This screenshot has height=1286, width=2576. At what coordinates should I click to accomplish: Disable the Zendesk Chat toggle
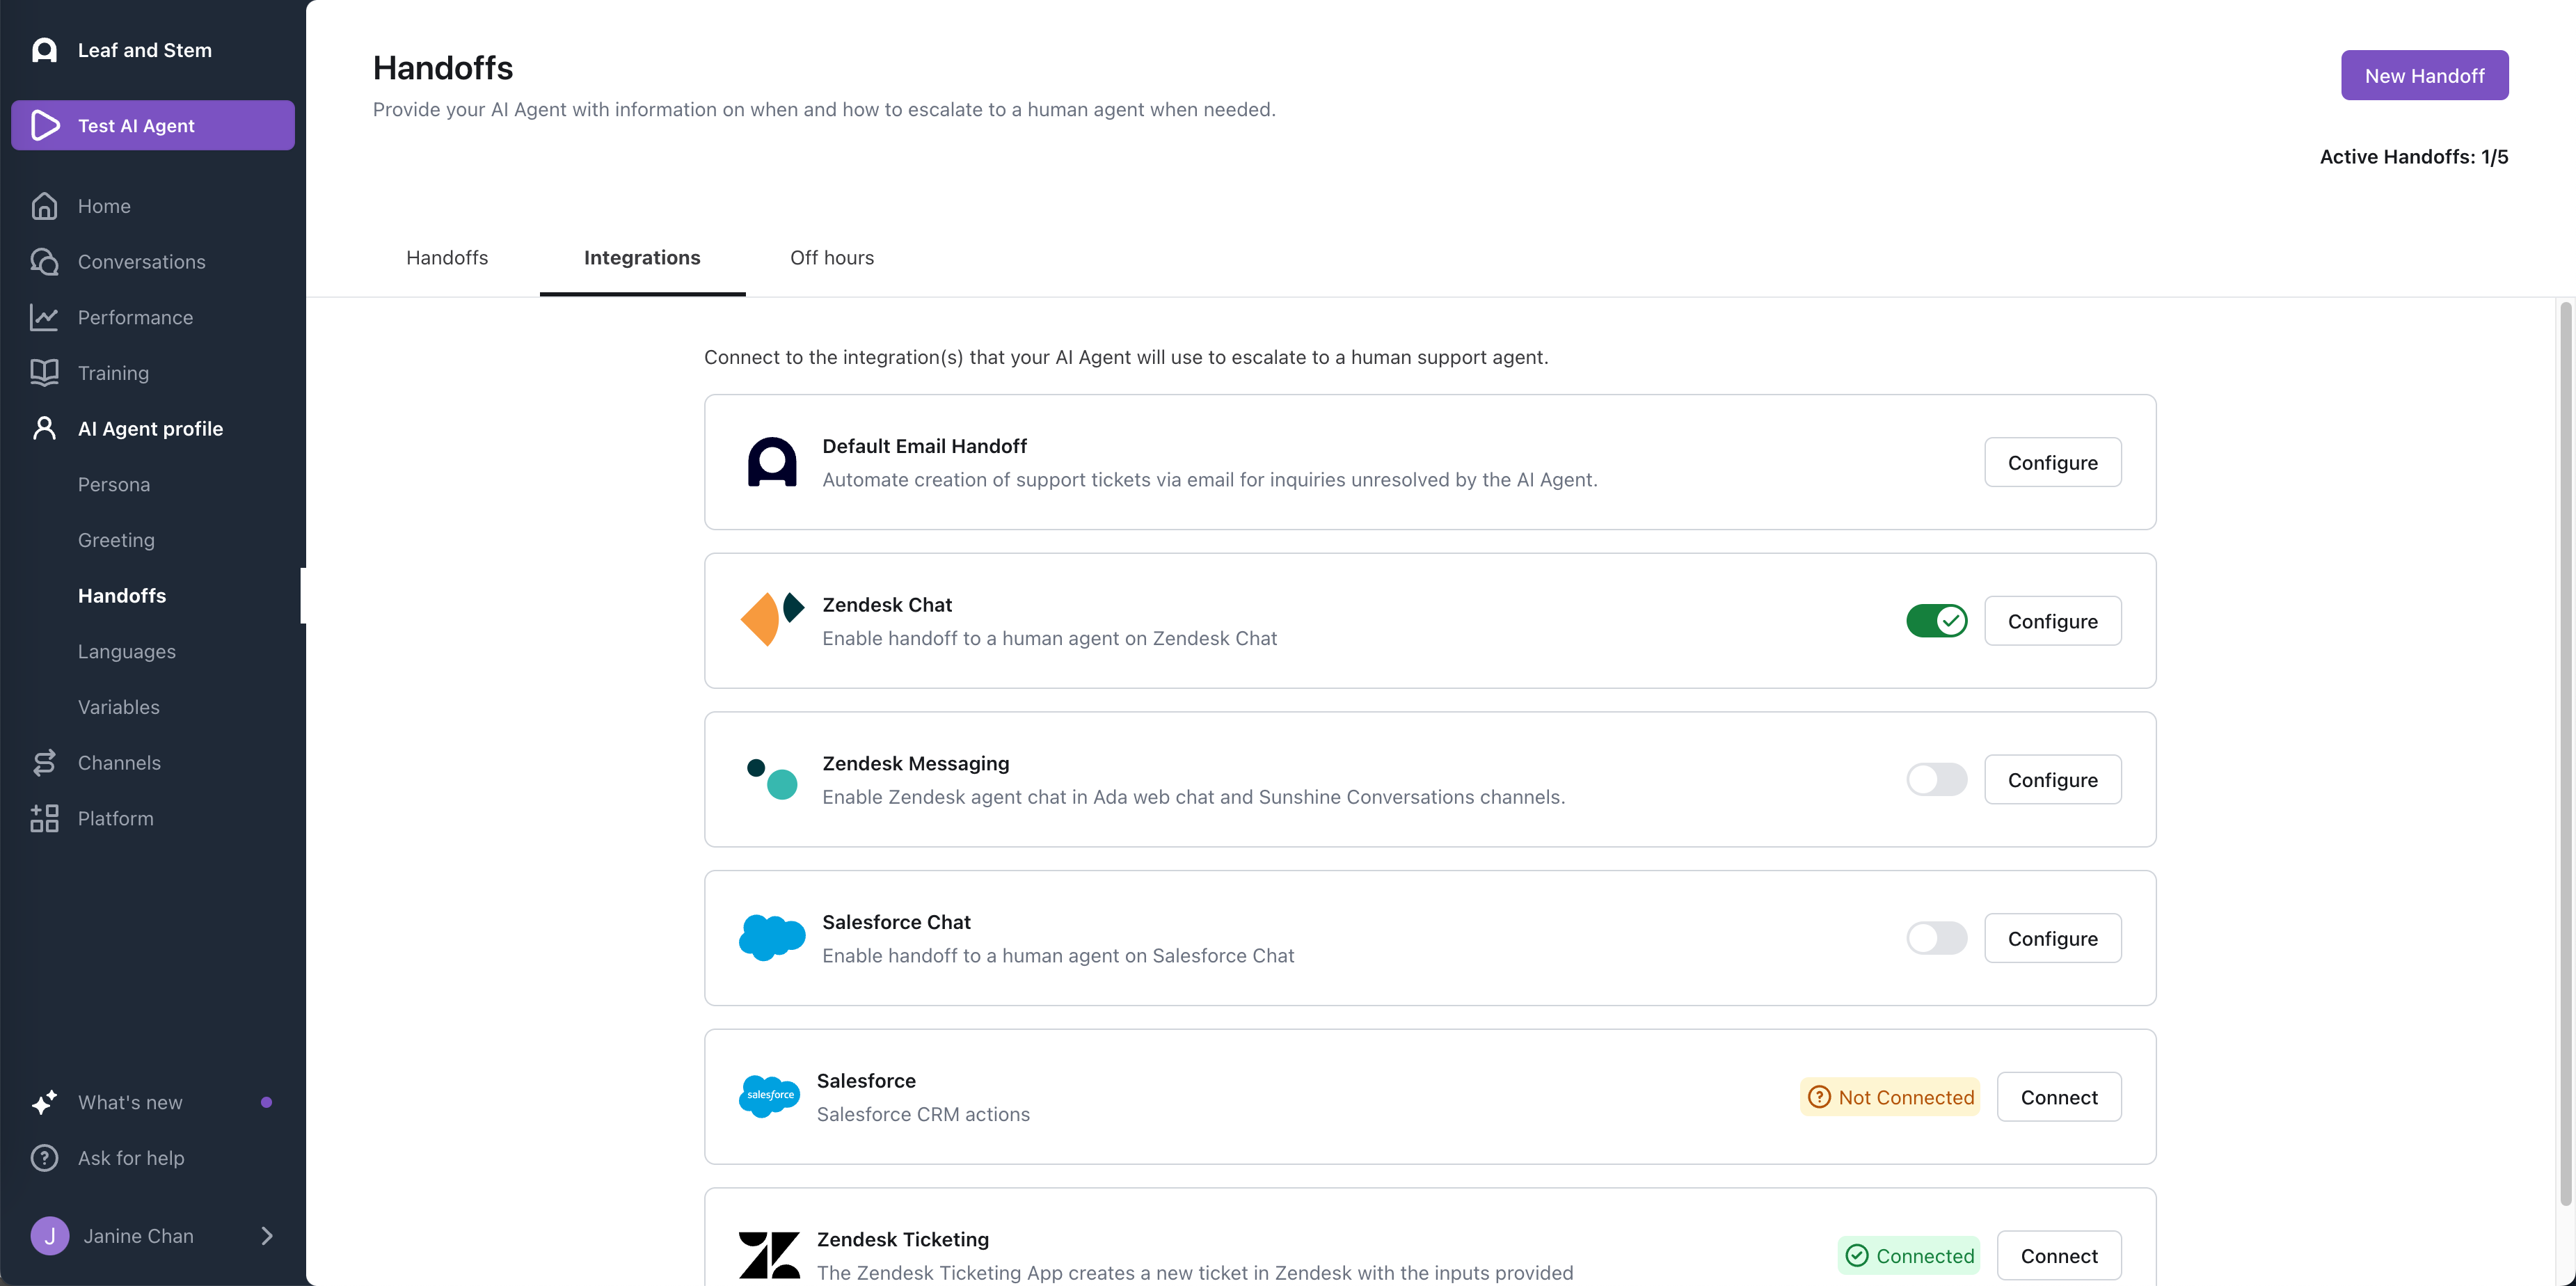[1936, 621]
